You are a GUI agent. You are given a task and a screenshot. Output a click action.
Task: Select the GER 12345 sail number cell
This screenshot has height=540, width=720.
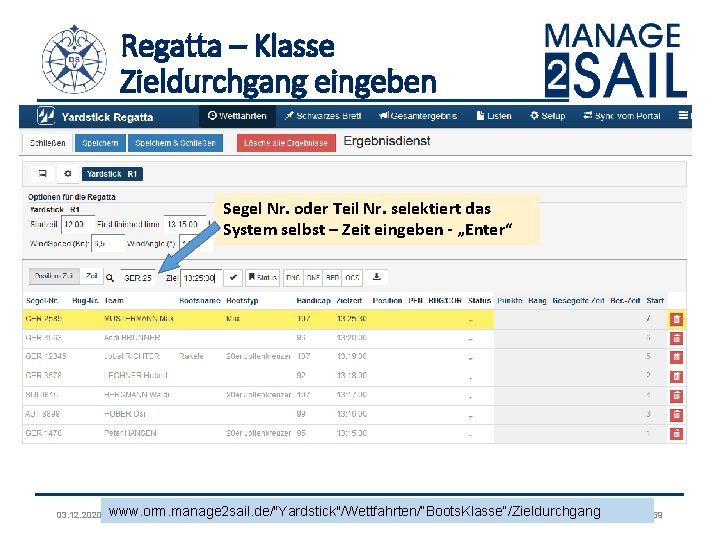click(x=46, y=356)
